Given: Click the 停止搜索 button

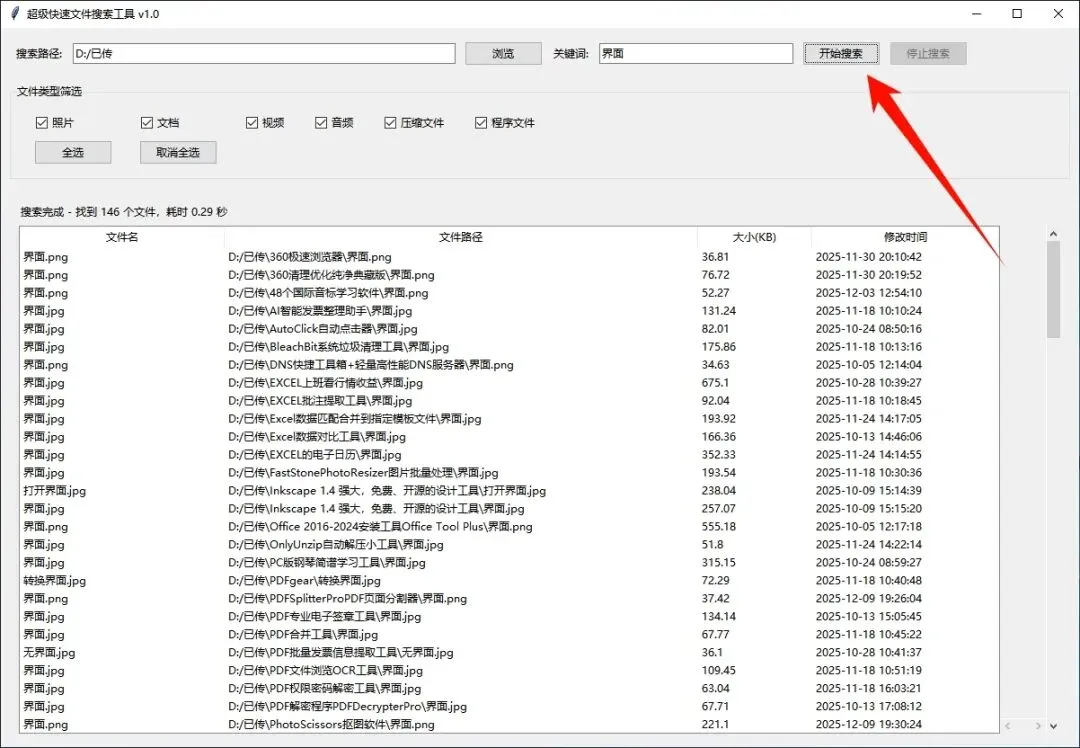Looking at the screenshot, I should click(928, 54).
